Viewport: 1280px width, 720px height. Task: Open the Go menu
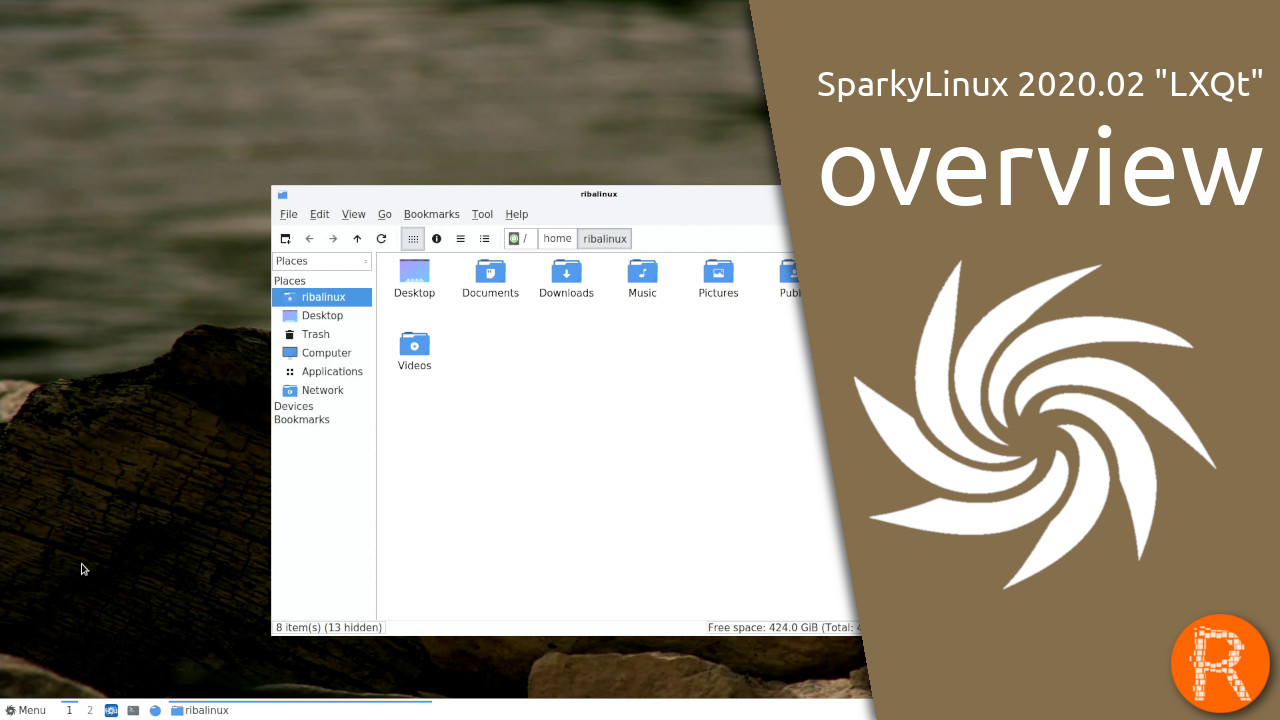pyautogui.click(x=385, y=214)
